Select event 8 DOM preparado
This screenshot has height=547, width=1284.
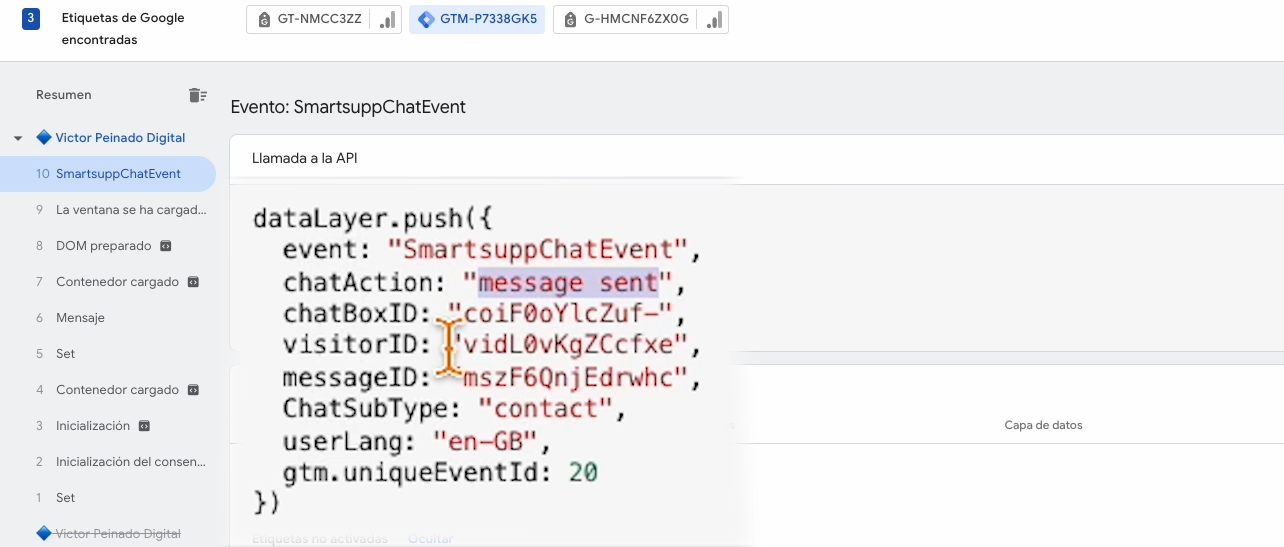108,246
